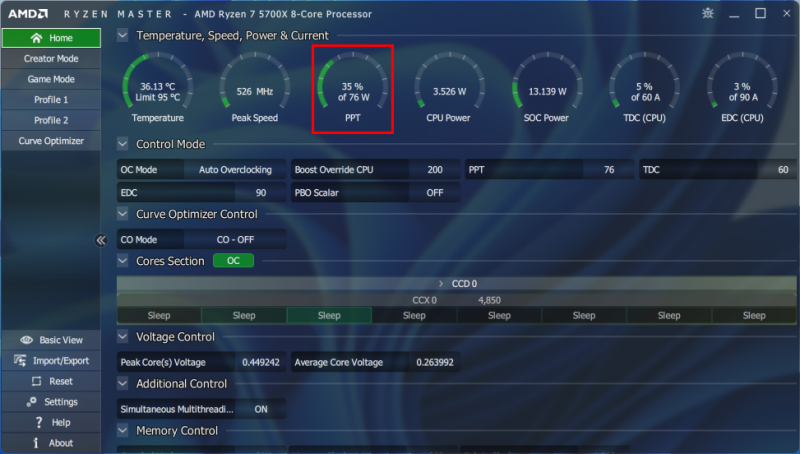
Task: Switch to Creator Mode tab
Action: (x=51, y=59)
